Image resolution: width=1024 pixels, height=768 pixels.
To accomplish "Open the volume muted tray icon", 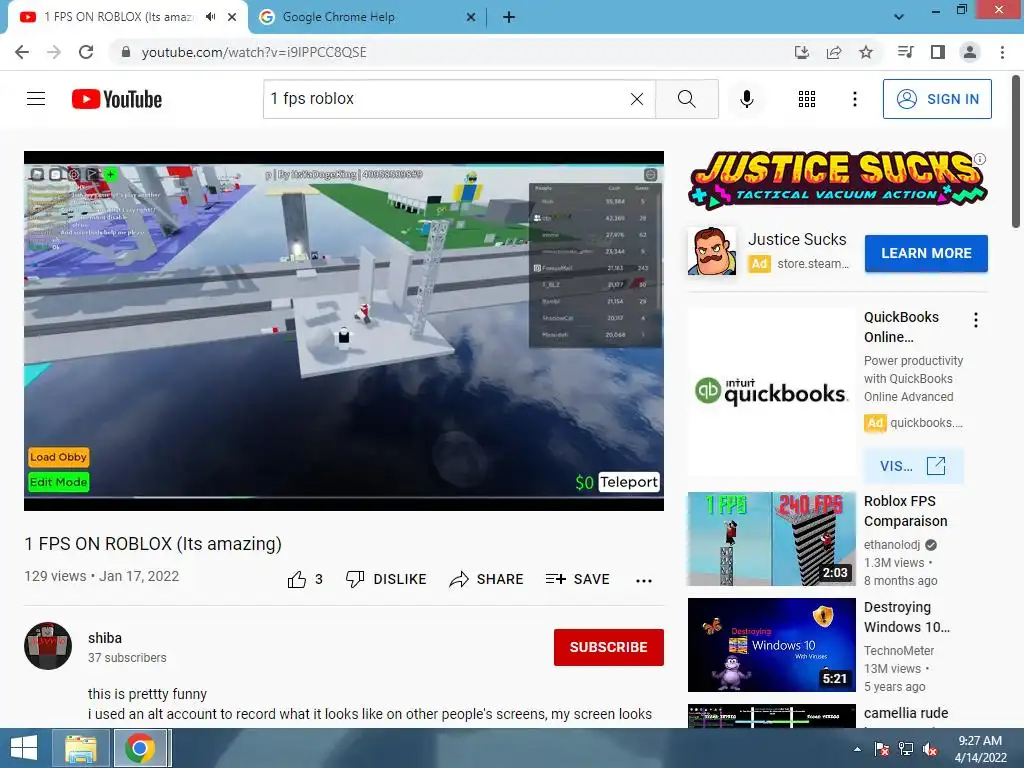I will [930, 749].
